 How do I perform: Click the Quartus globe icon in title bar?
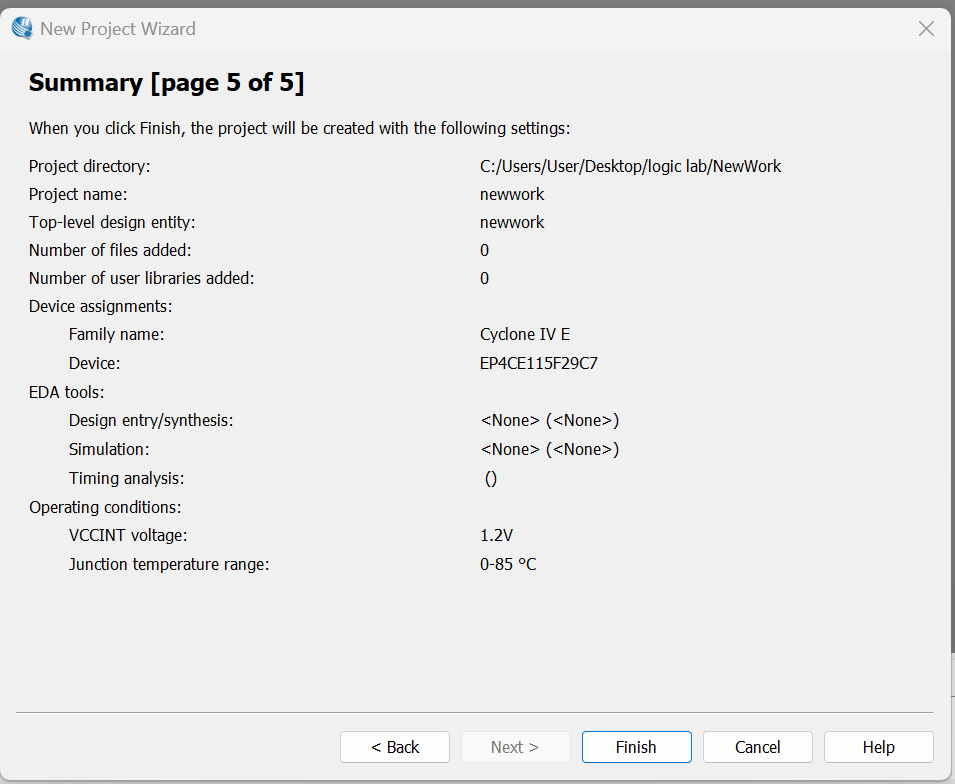click(22, 28)
